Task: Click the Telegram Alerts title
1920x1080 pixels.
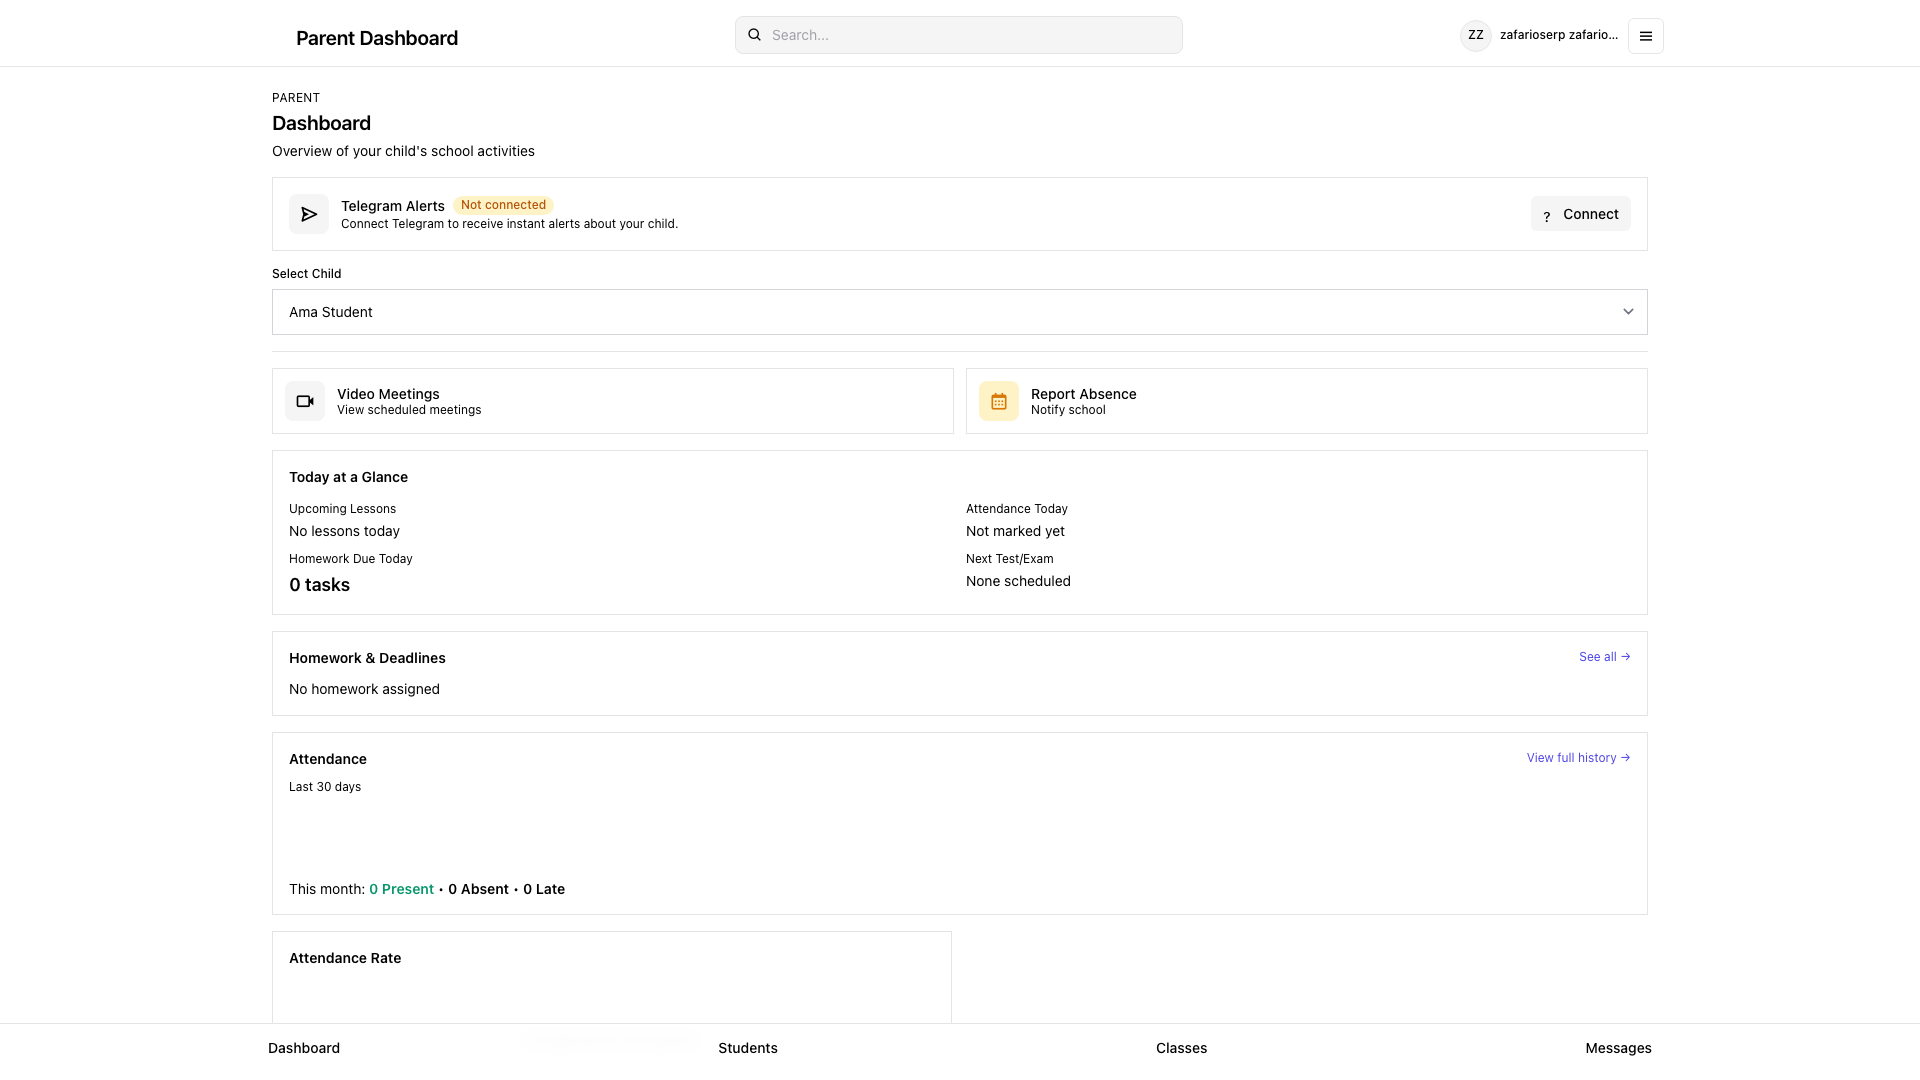Action: (x=393, y=206)
